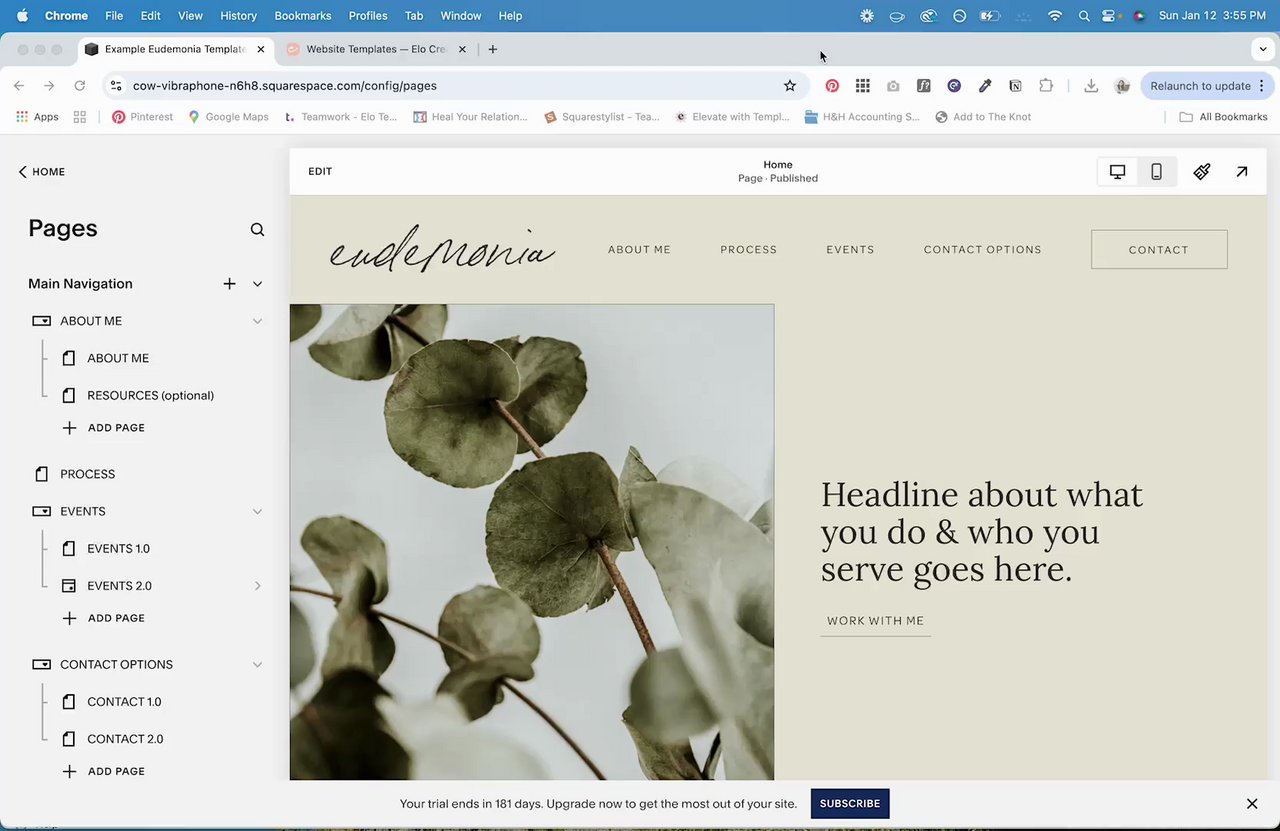1280x831 pixels.
Task: Open the Bookmarks menu in menu bar
Action: (x=303, y=16)
